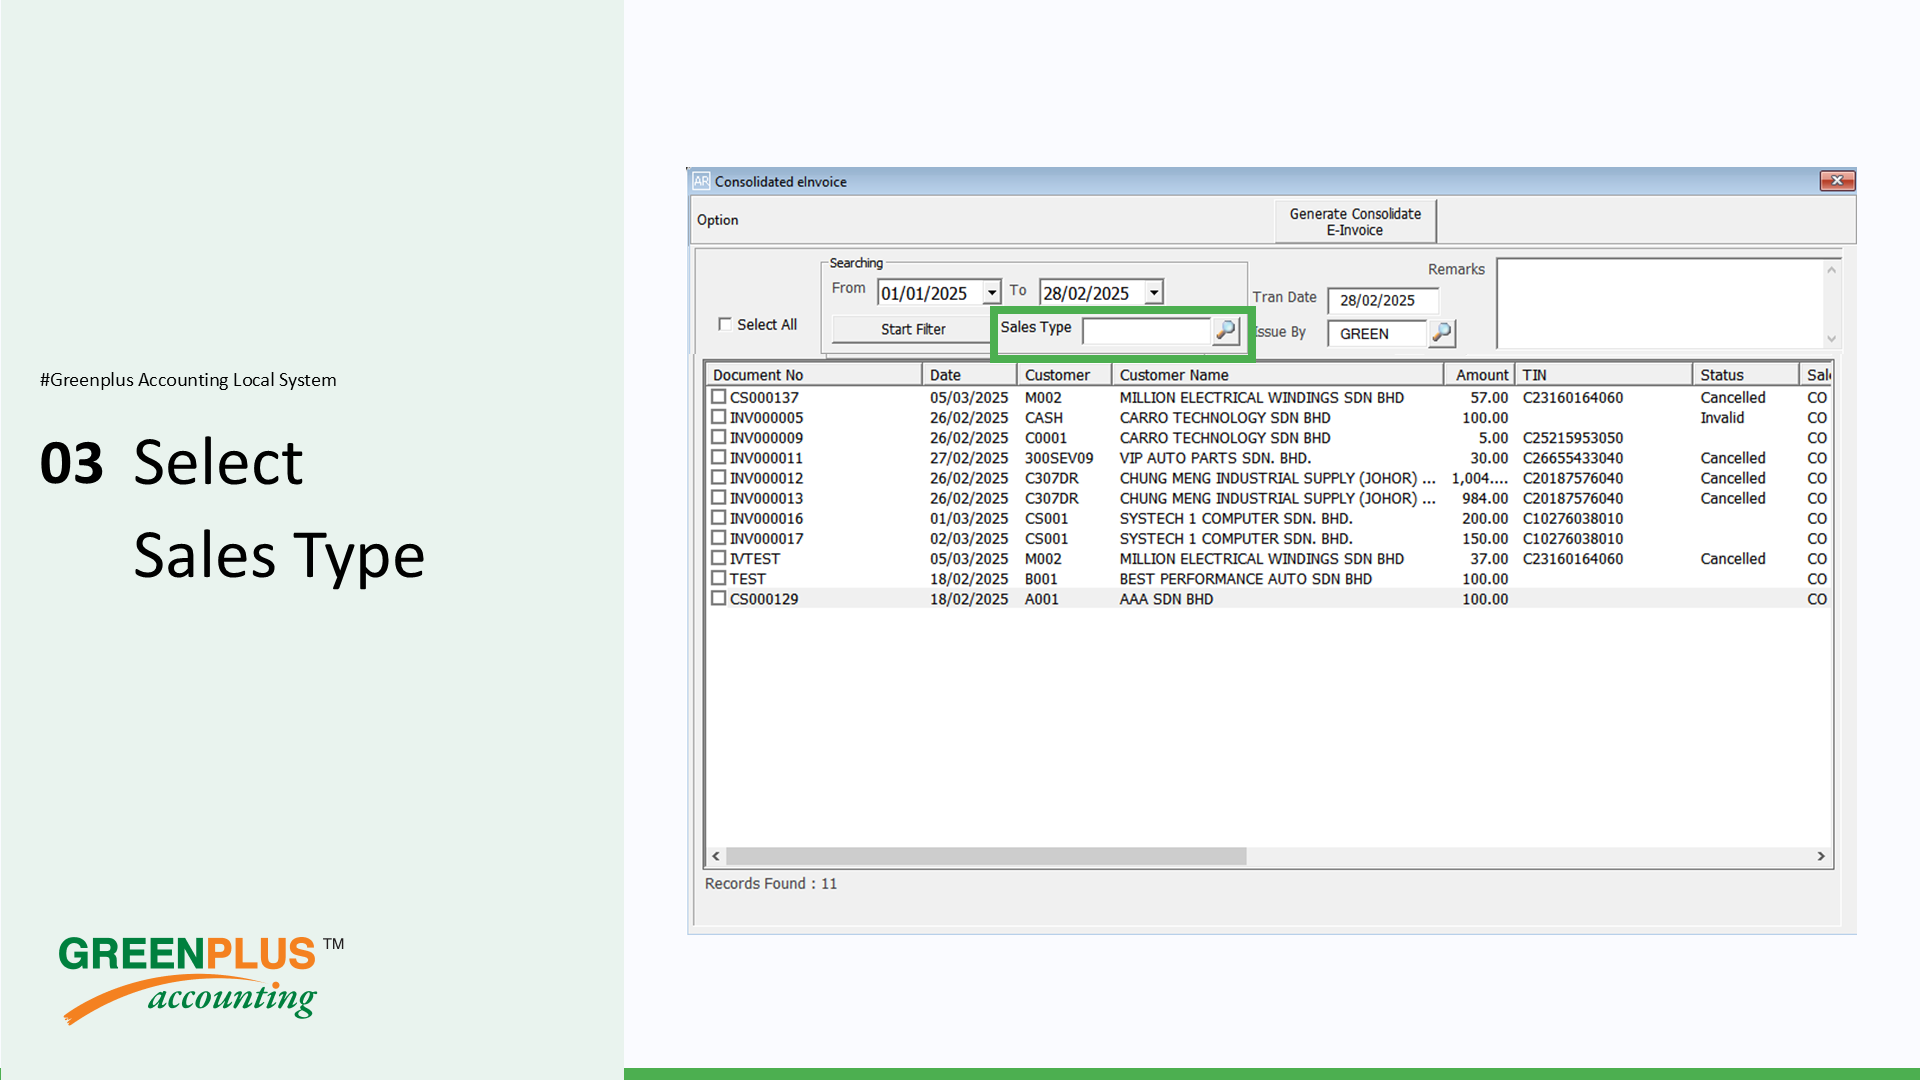Check the box for CS000137
1920x1080 pixels.
[718, 397]
